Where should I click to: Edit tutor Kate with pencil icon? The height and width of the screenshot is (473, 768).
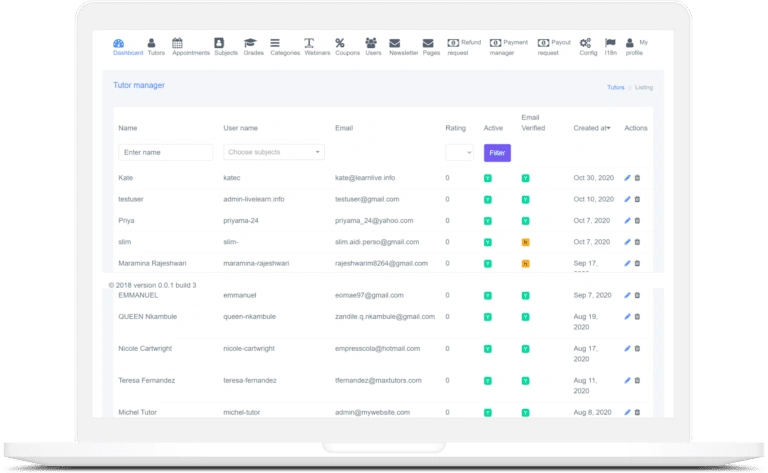(627, 178)
